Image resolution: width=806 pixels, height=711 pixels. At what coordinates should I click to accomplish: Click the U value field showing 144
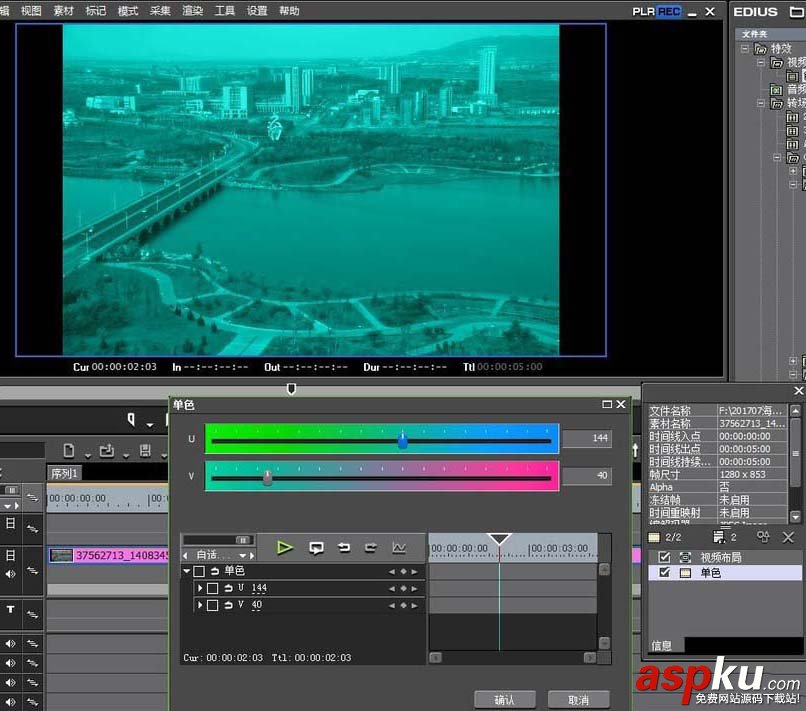tap(587, 438)
